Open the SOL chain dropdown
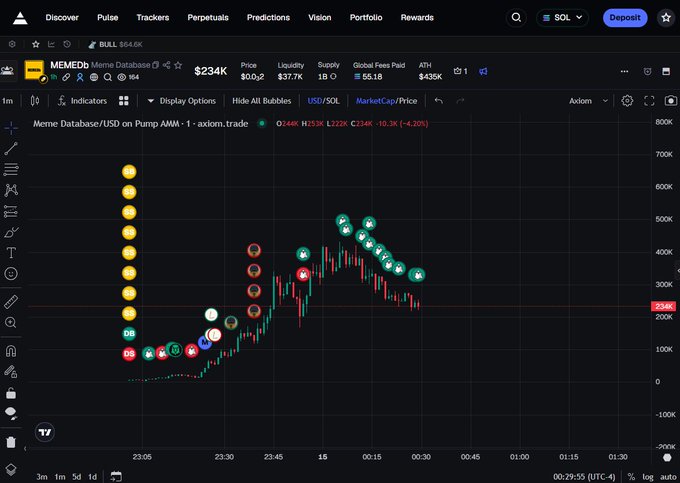The width and height of the screenshot is (680, 483). [562, 18]
